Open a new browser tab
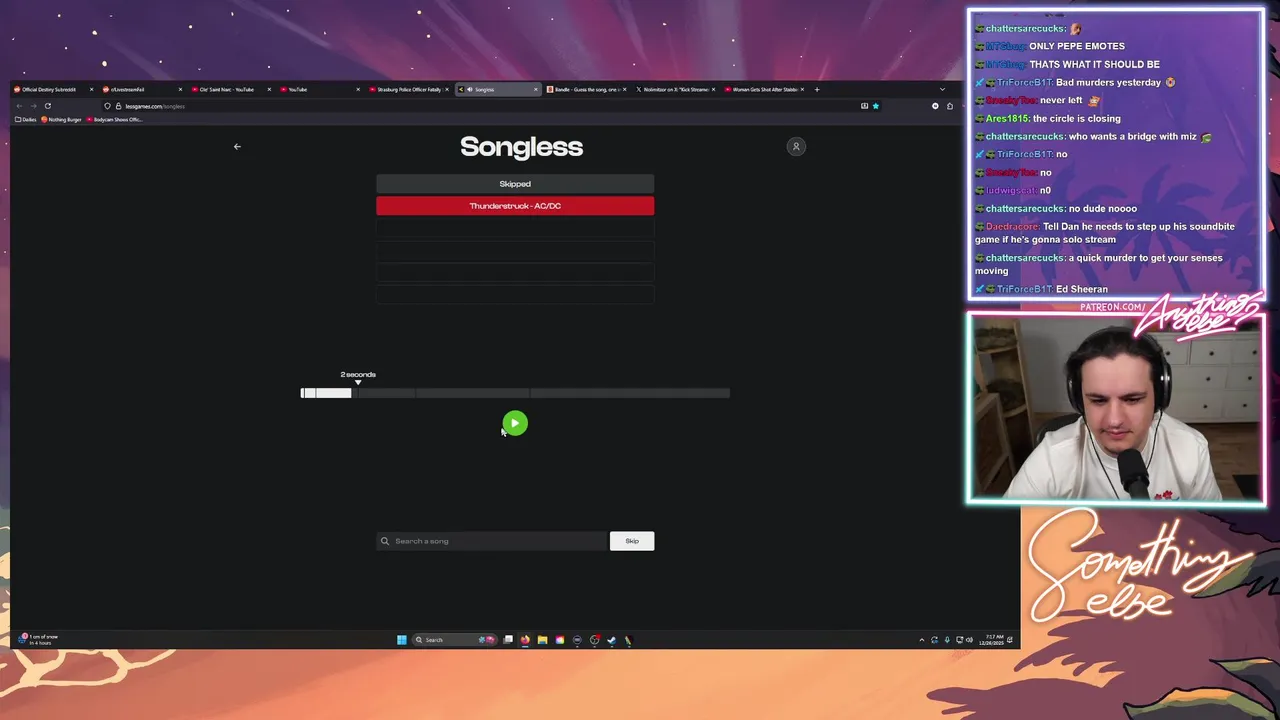This screenshot has width=1280, height=720. pyautogui.click(x=817, y=89)
